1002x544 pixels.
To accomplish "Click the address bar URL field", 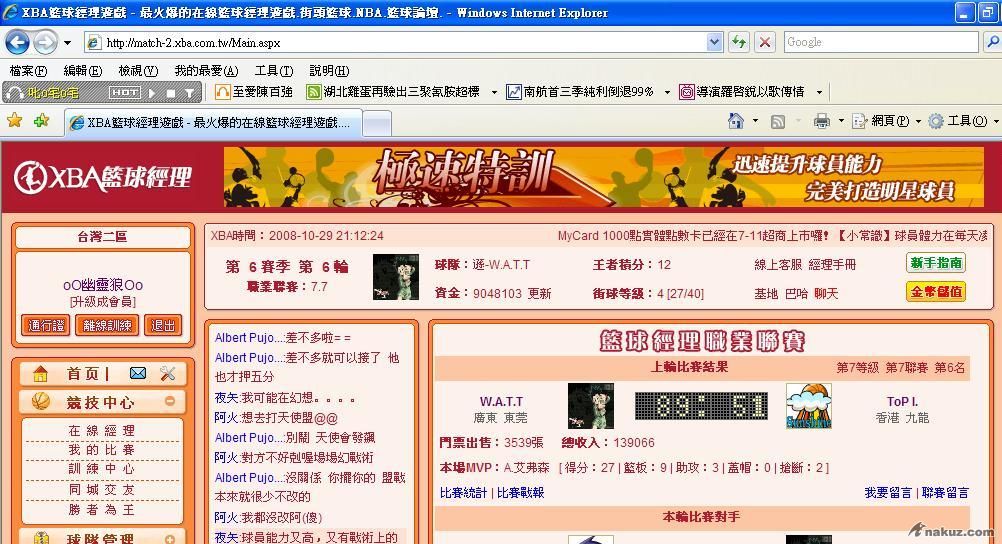I will [396, 43].
